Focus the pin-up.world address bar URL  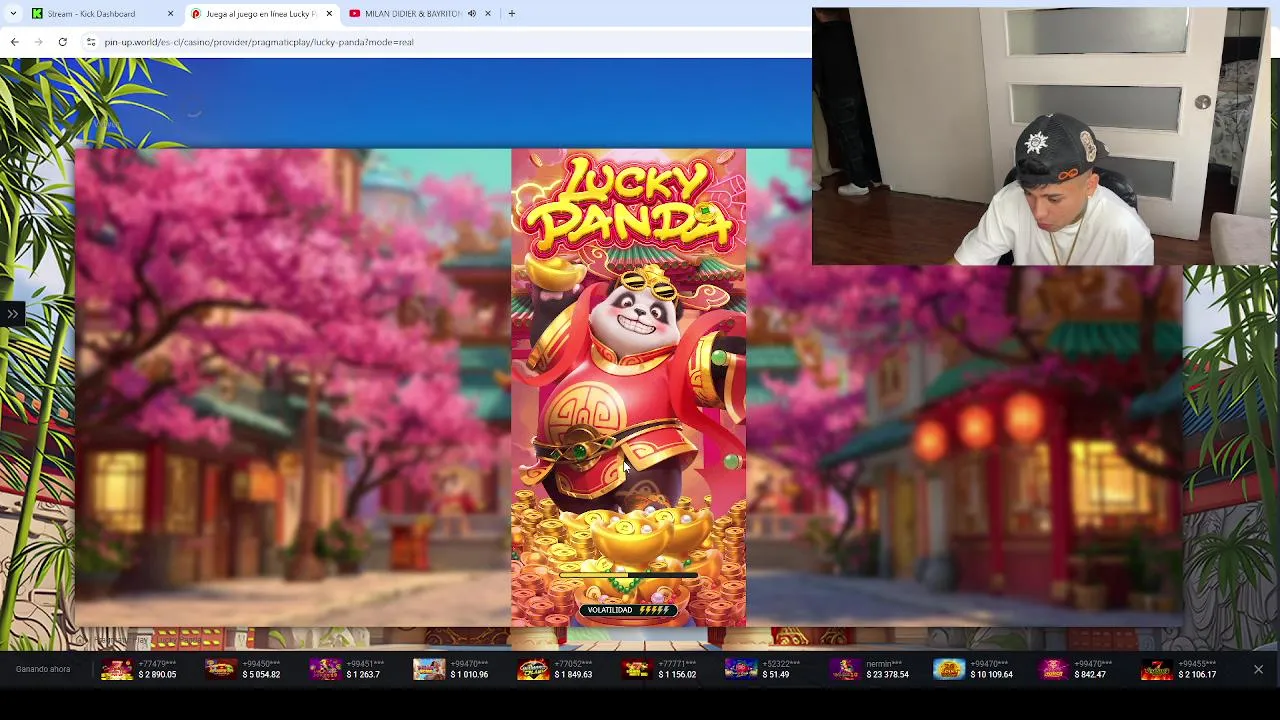coord(259,42)
